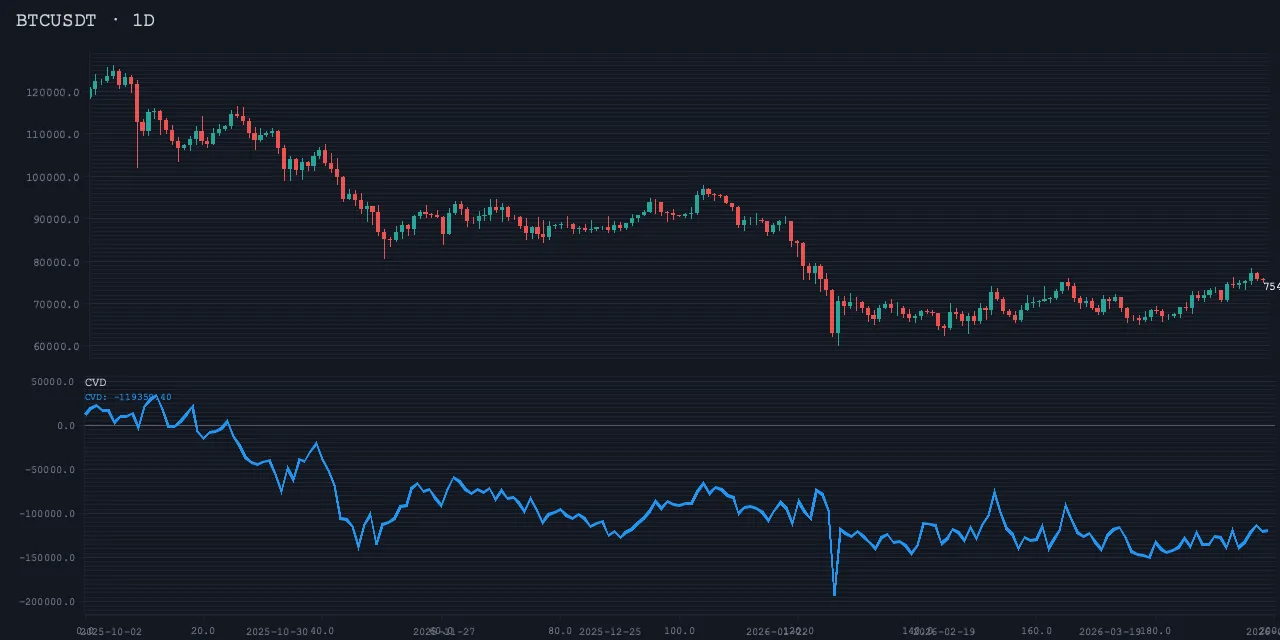
Task: Click the 100000.0 price axis label
Action: 53,178
